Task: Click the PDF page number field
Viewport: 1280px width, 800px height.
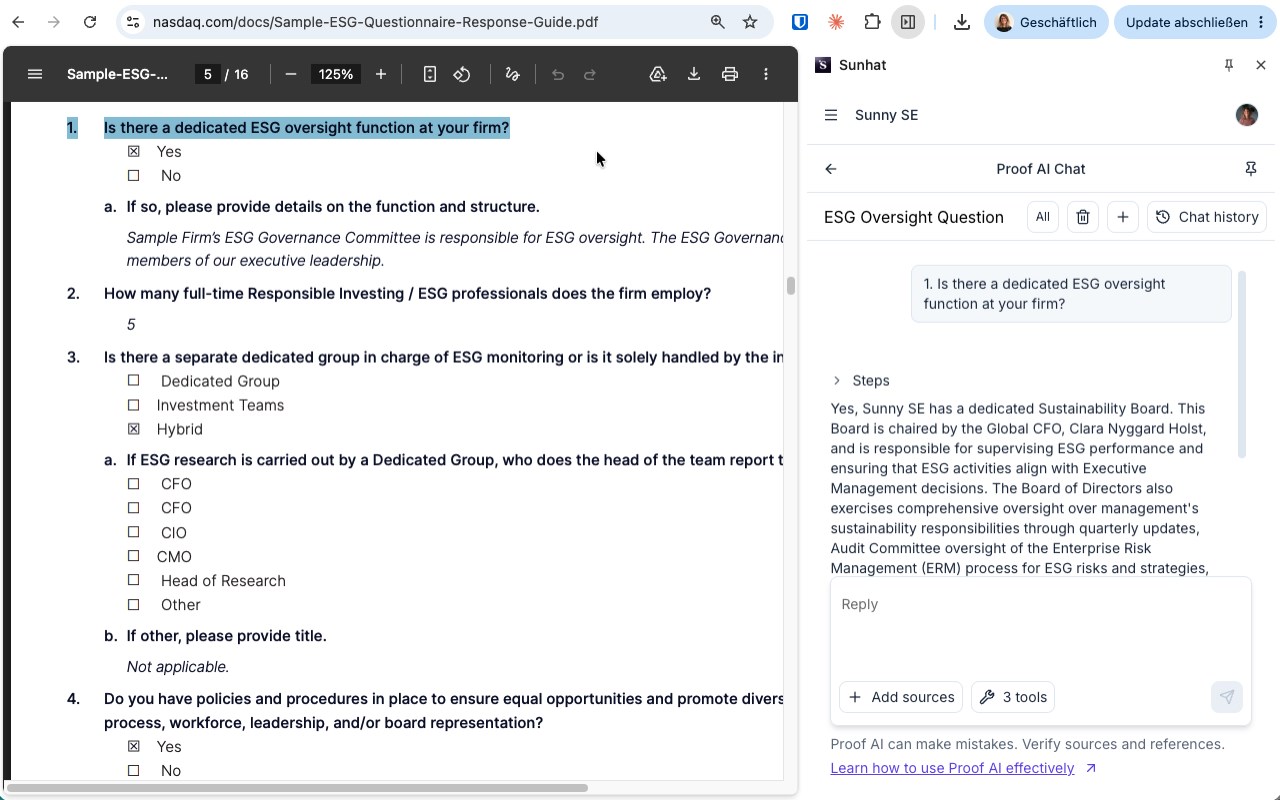Action: point(208,74)
